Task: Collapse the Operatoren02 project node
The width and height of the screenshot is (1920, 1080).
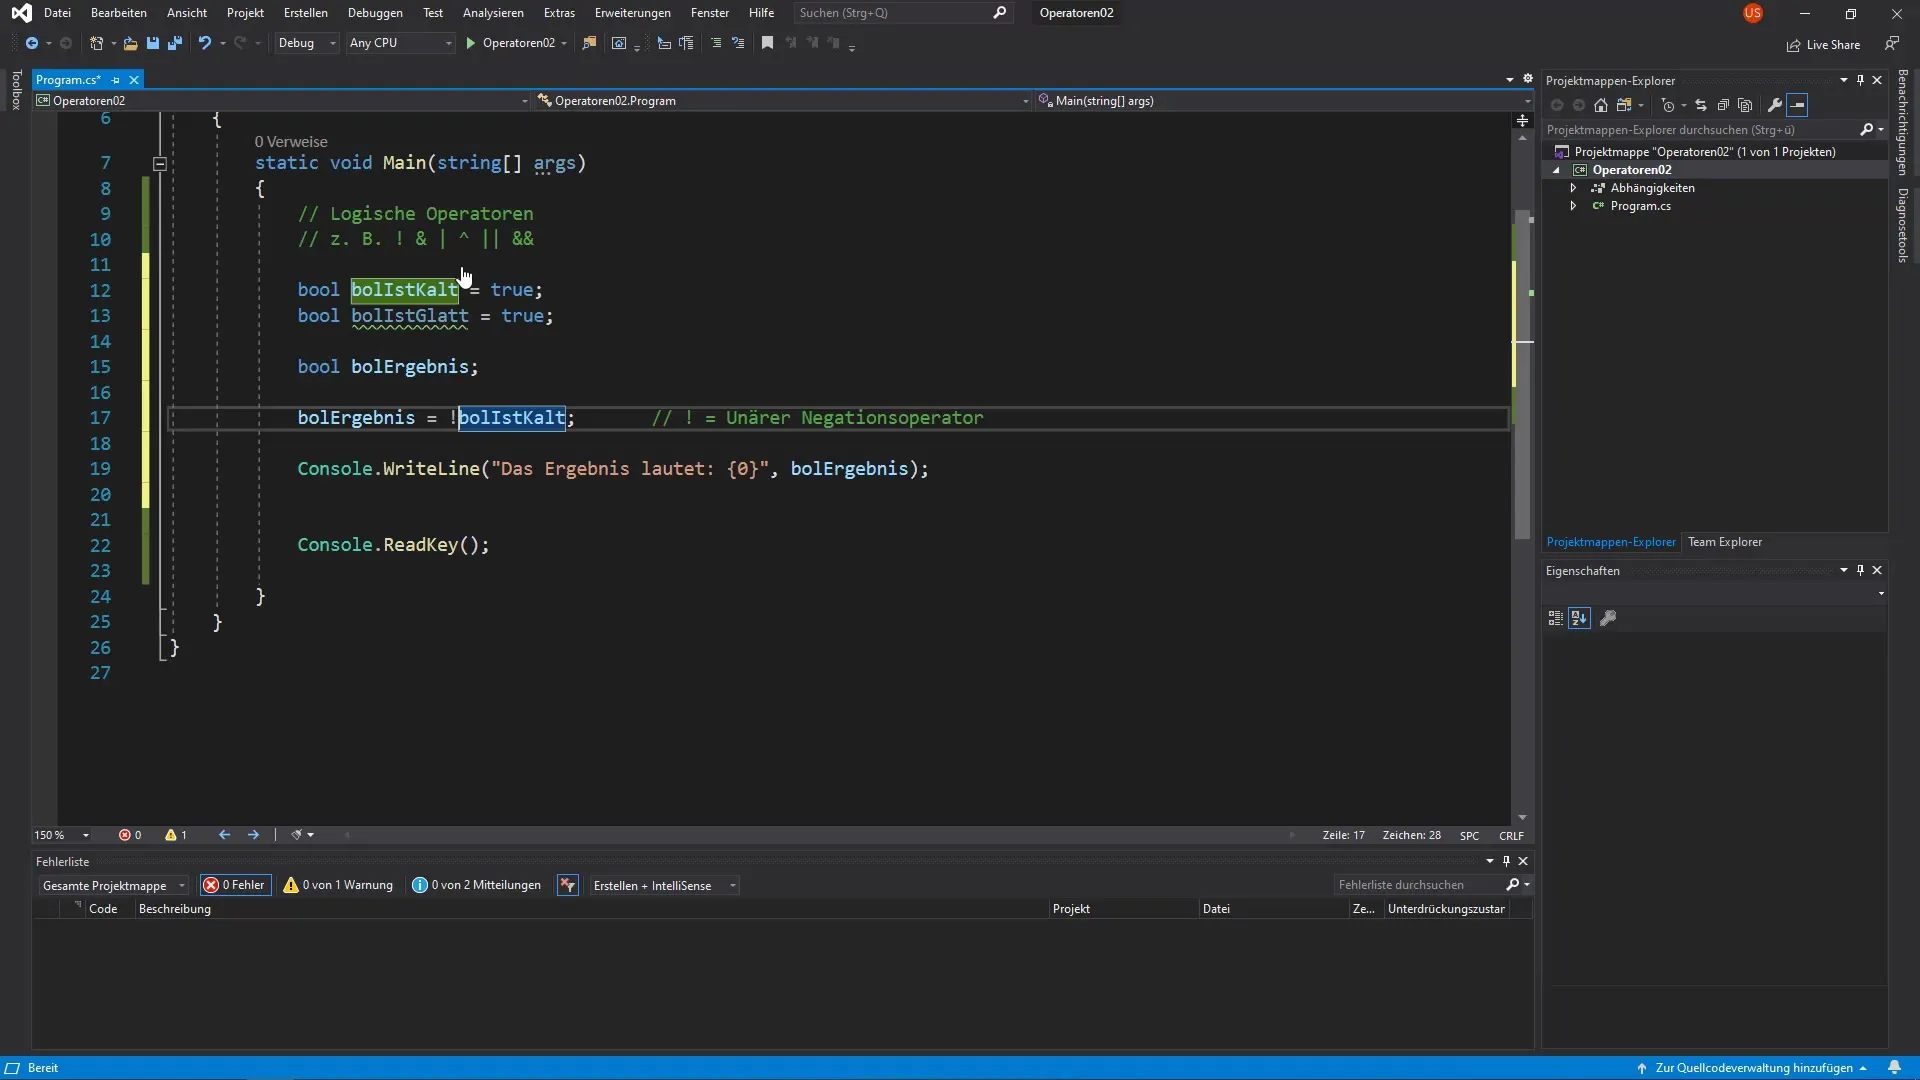Action: 1556,170
